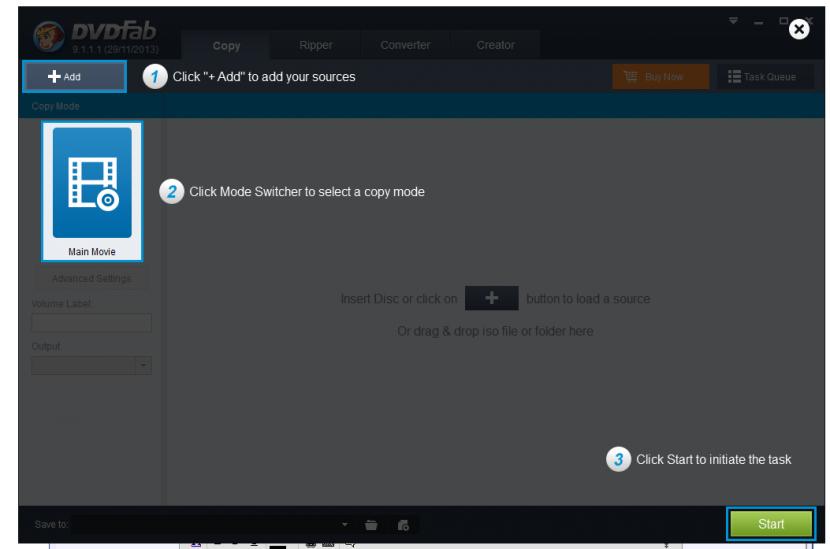Viewport: 830px width, 549px height.
Task: Click the Volume Label input field
Action: click(x=92, y=322)
